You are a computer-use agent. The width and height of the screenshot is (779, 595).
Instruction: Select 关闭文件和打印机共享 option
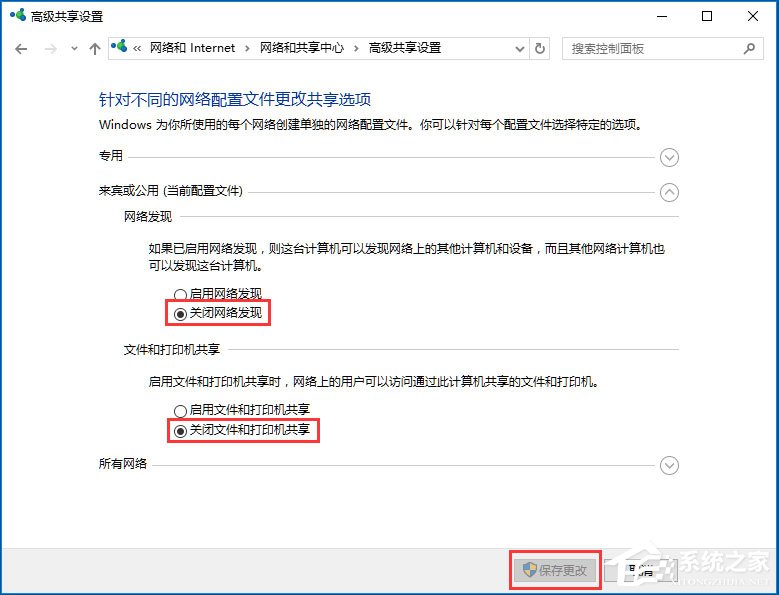pos(242,430)
